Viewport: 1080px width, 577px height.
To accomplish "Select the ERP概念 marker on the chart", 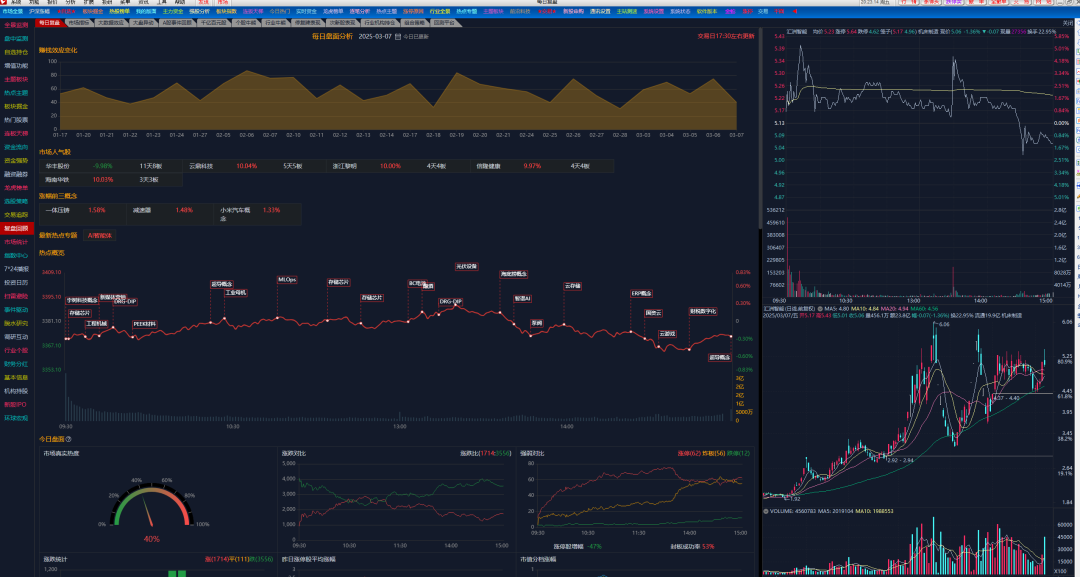I will (641, 293).
